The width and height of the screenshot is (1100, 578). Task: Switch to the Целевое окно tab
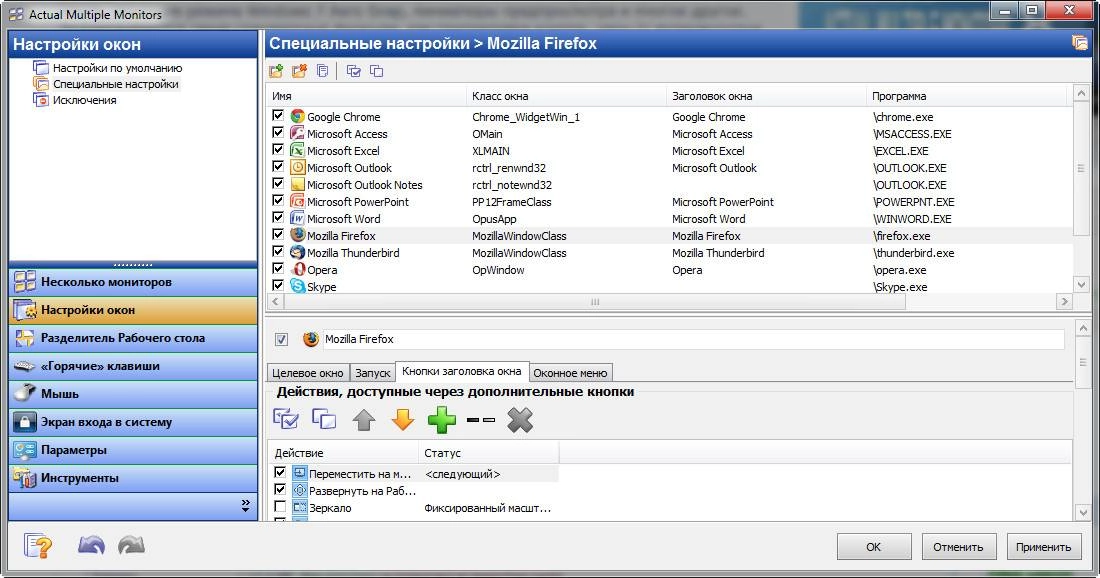pyautogui.click(x=308, y=373)
